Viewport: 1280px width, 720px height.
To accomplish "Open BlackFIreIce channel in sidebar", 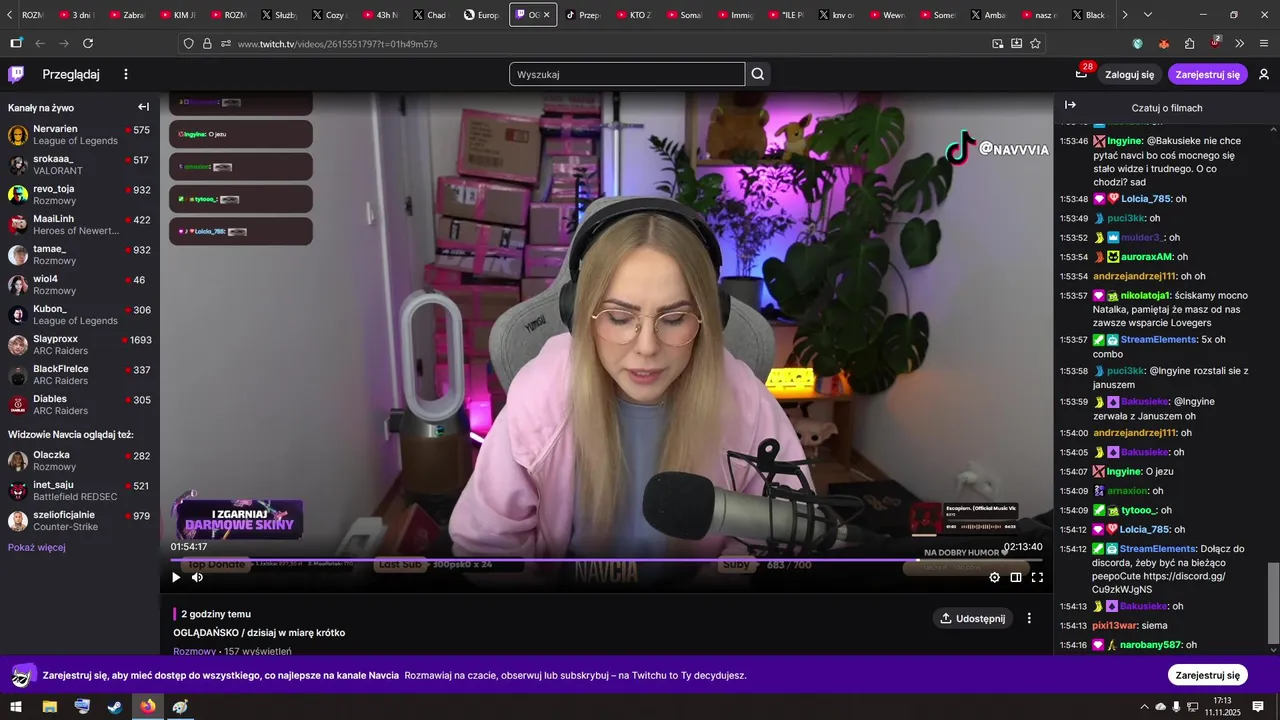I will click(x=79, y=375).
